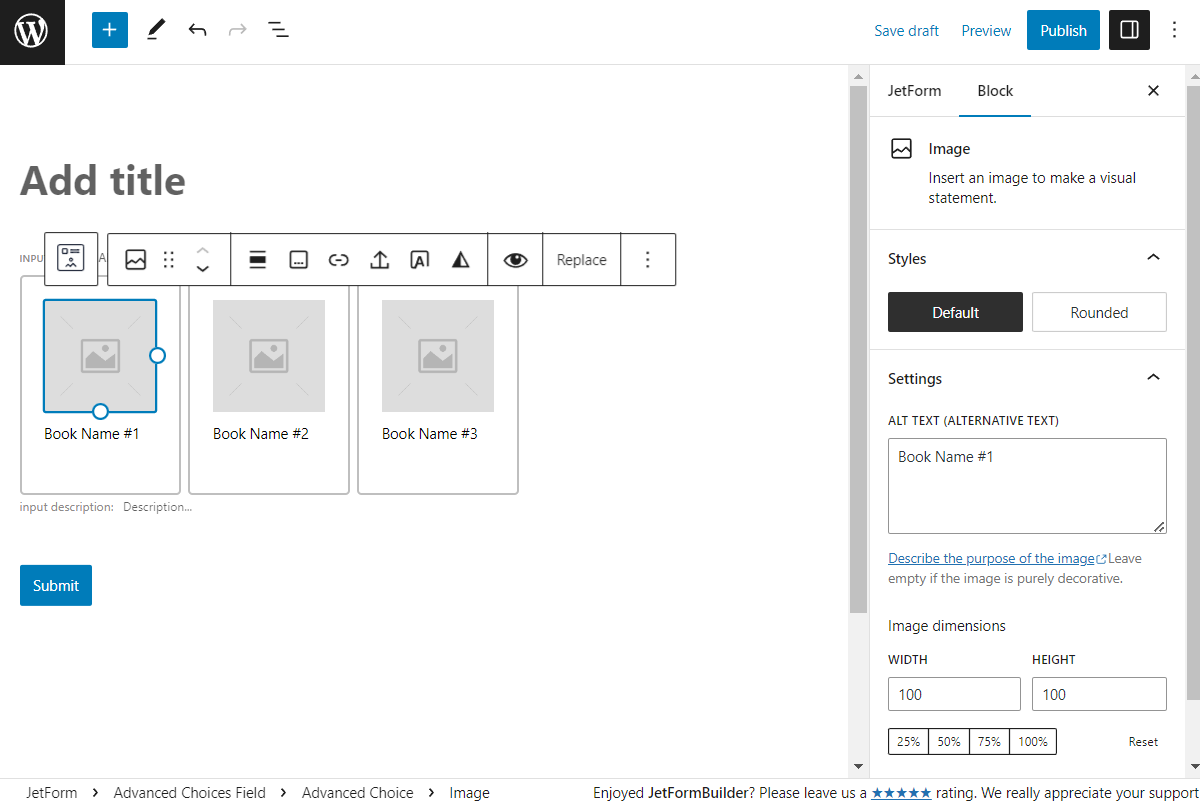Open the block options three-dot menu
This screenshot has width=1200, height=802.
[648, 259]
